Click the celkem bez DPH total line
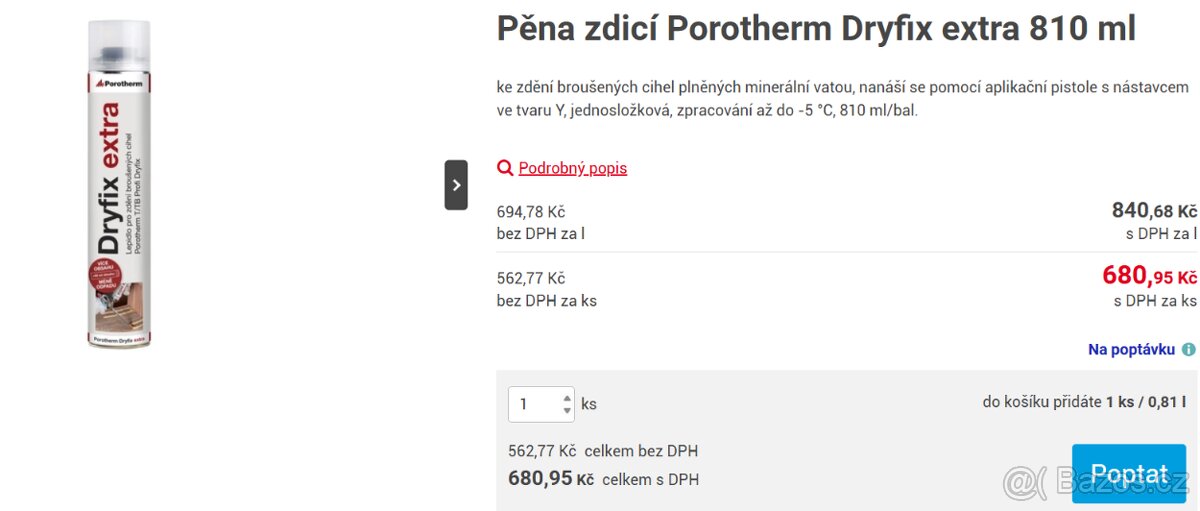1200x511 pixels. (603, 451)
